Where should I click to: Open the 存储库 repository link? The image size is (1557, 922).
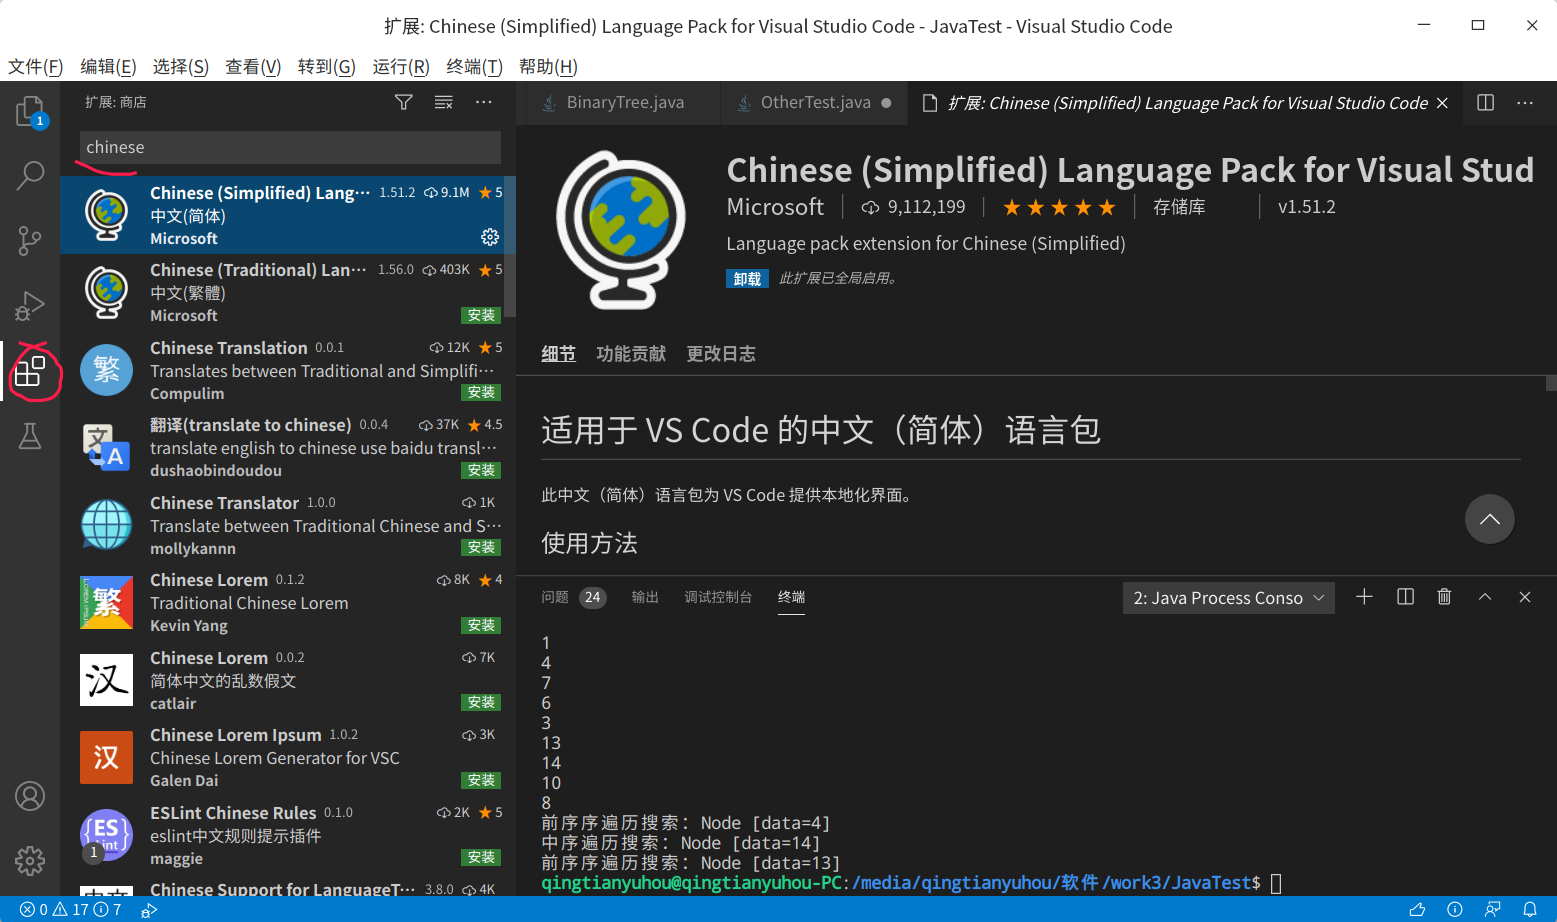1179,207
